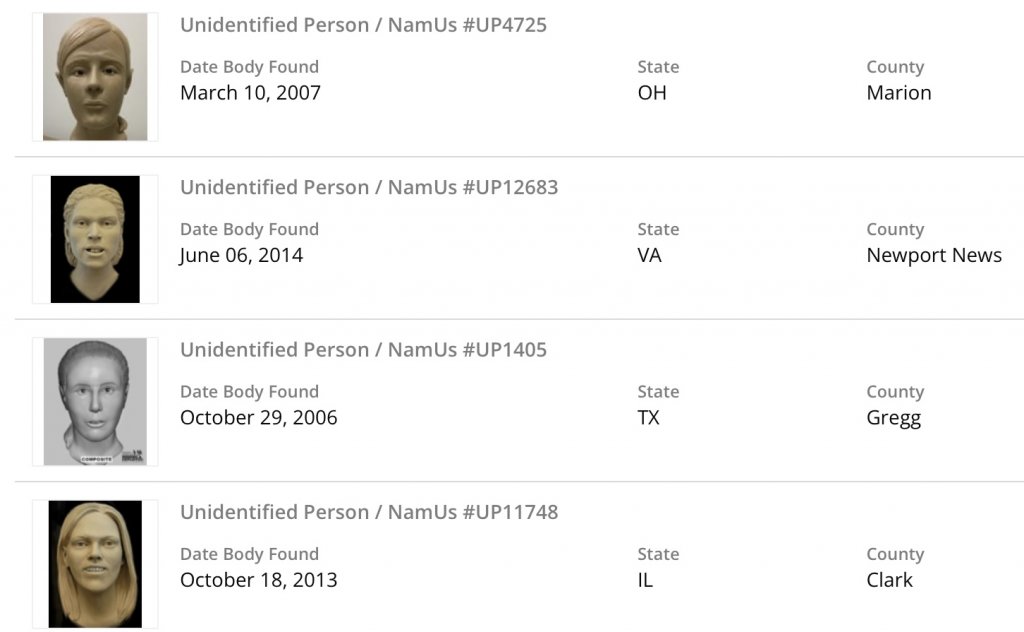Image resolution: width=1024 pixels, height=632 pixels.
Task: Open Unidentified Person NamUs #UP11748 record
Action: (x=369, y=512)
